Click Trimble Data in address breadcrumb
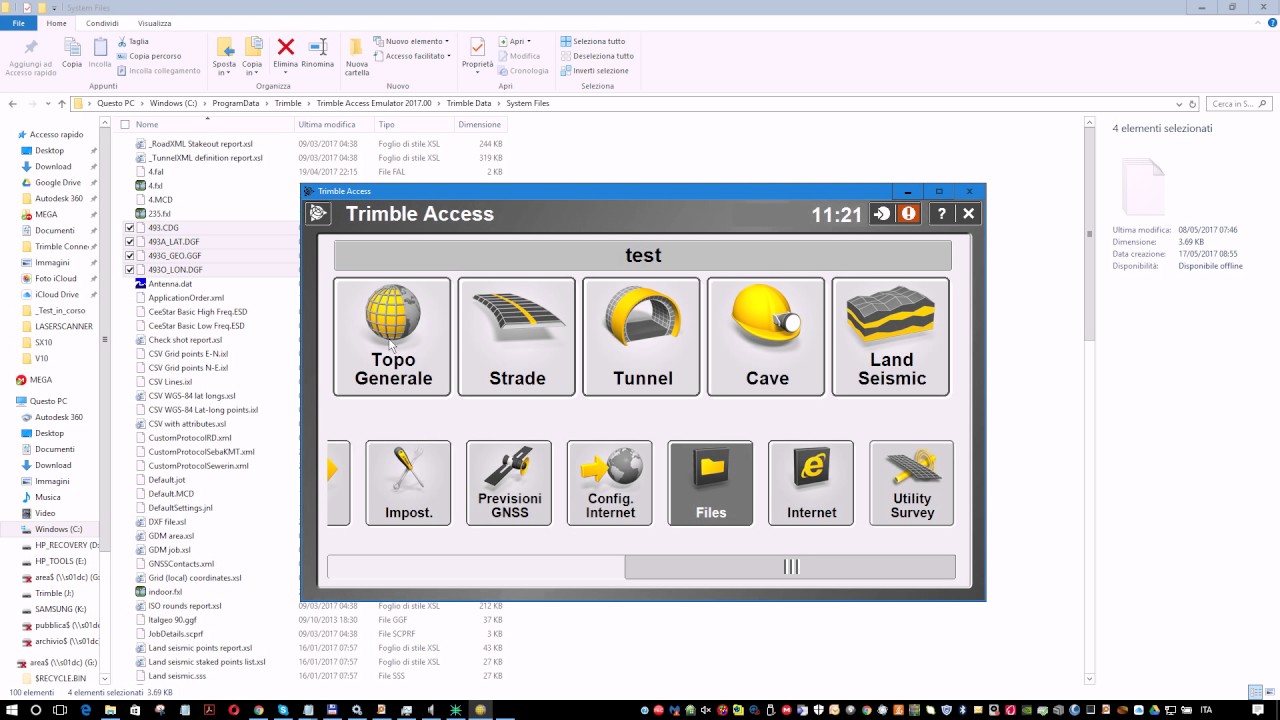Viewport: 1280px width, 720px height. pos(469,104)
